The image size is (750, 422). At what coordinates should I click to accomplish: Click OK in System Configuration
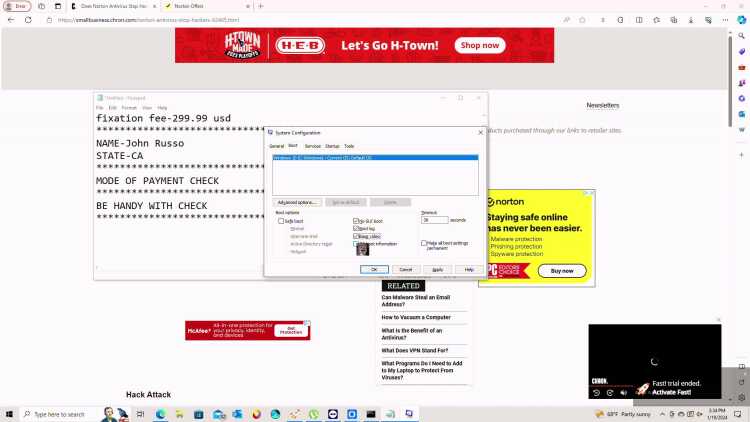(x=374, y=269)
